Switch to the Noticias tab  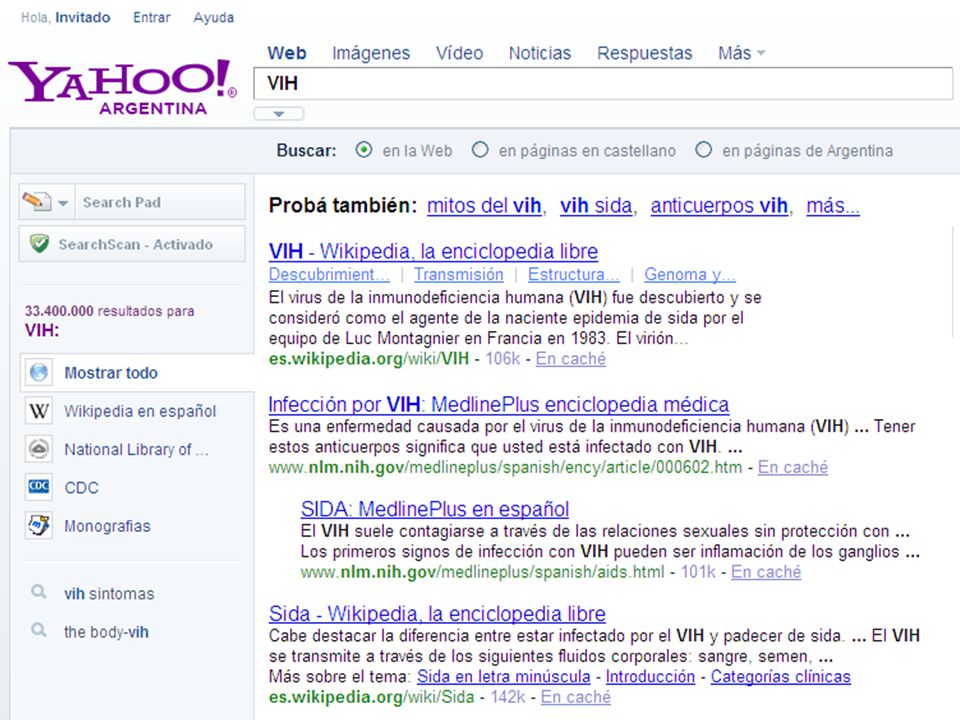point(539,53)
